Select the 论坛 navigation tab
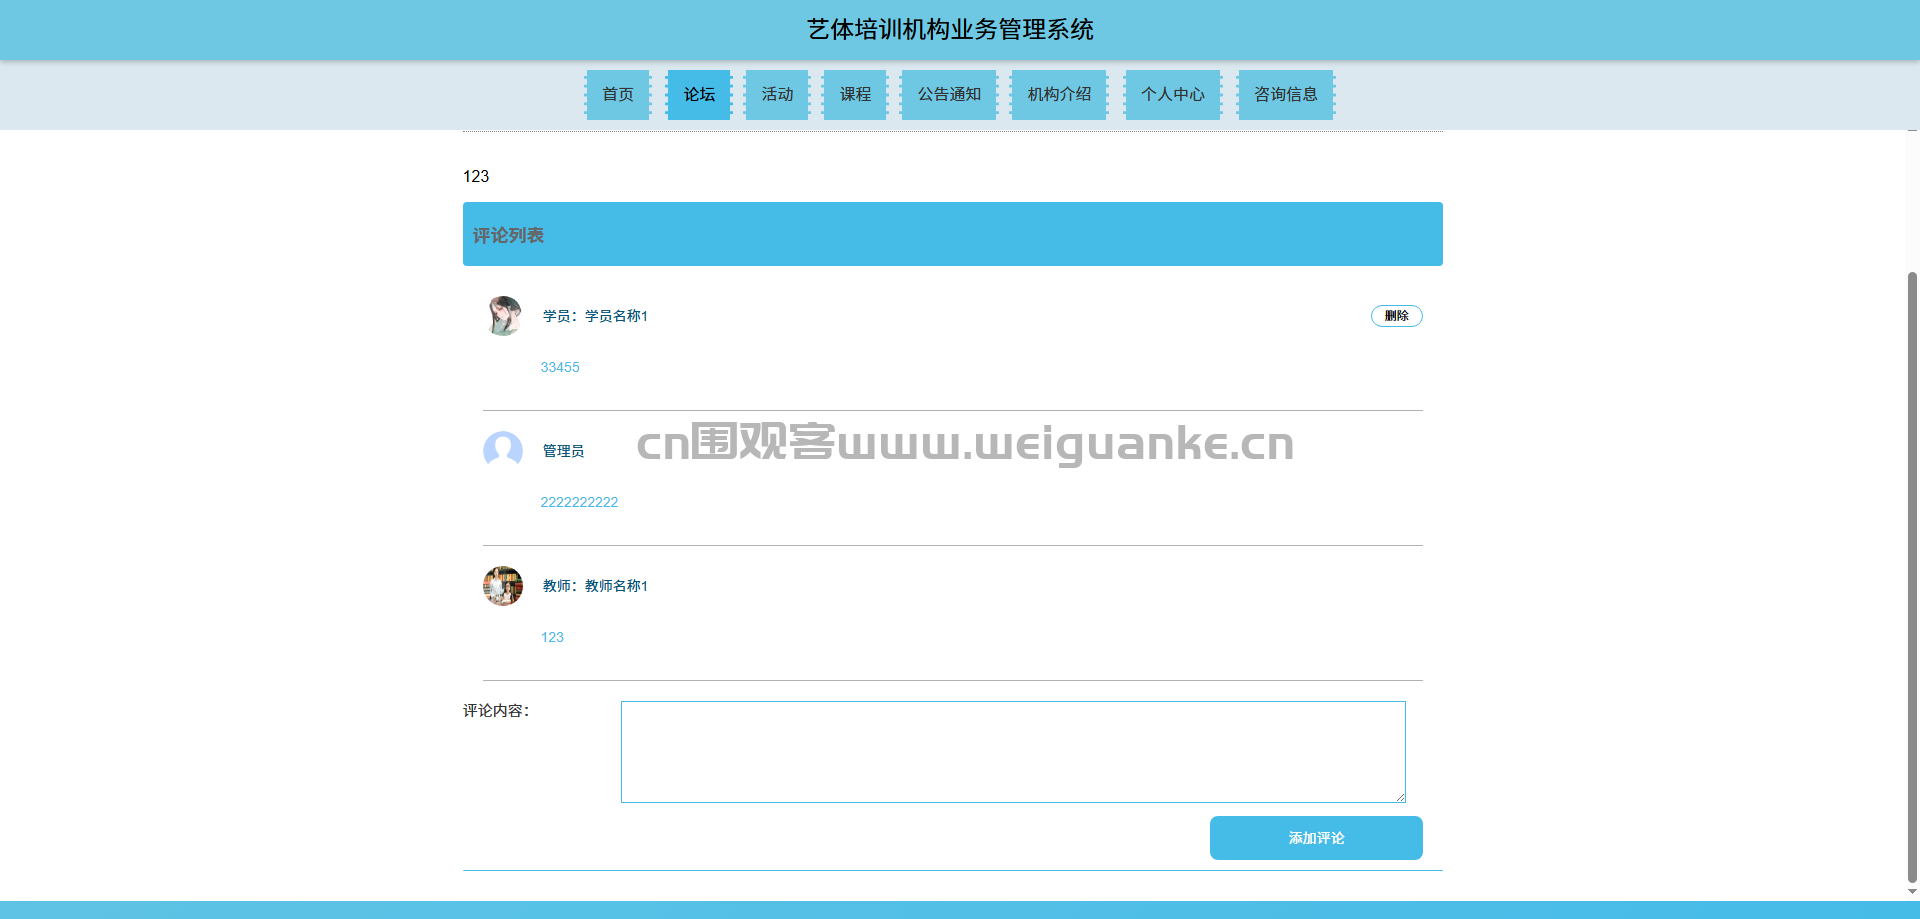Screen dimensions: 1920x919 (x=699, y=94)
